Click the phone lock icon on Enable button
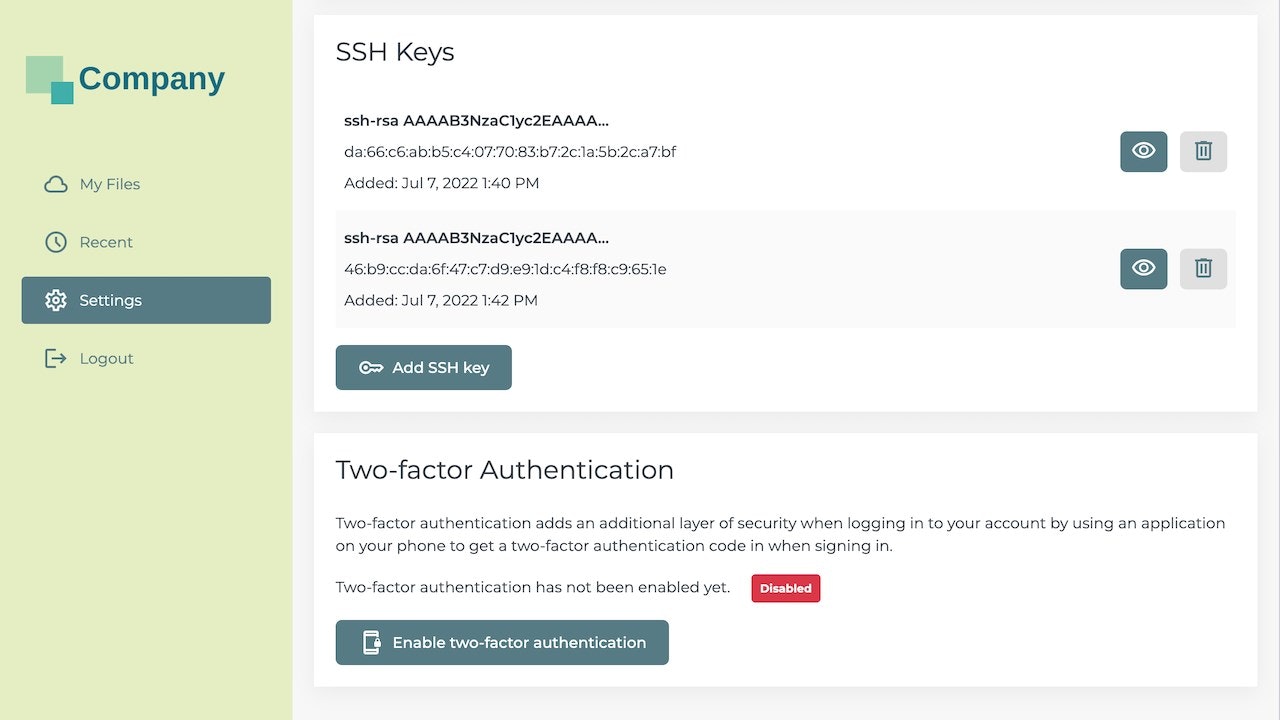Screen dimensions: 1280x720 click(371, 642)
